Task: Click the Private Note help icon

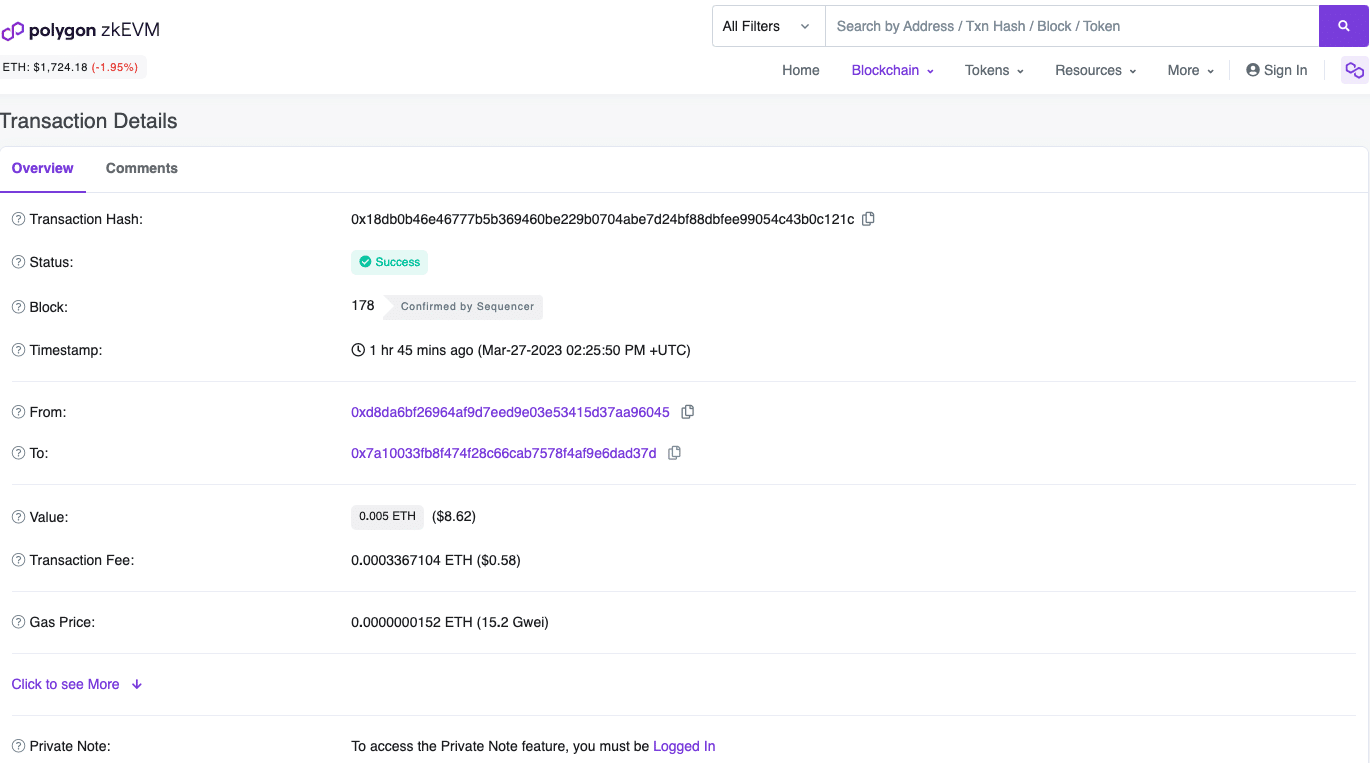Action: [16, 746]
